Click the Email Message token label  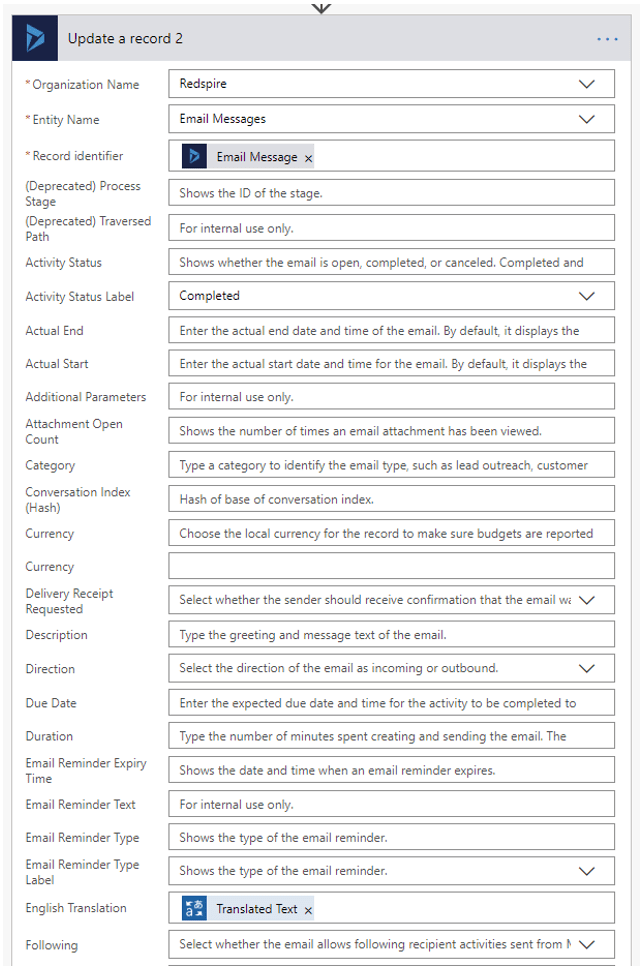tap(257, 157)
